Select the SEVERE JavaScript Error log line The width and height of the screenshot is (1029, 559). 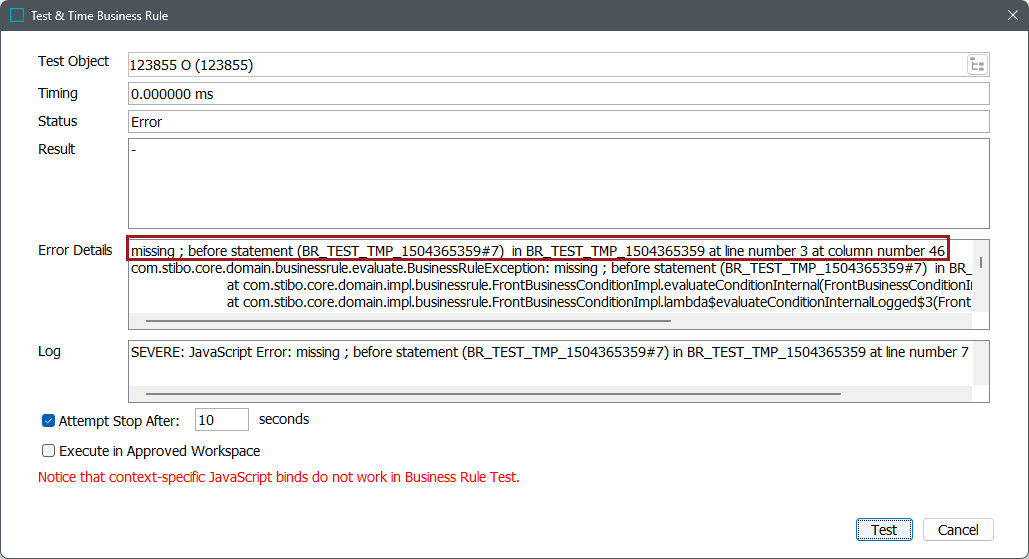[x=549, y=352]
